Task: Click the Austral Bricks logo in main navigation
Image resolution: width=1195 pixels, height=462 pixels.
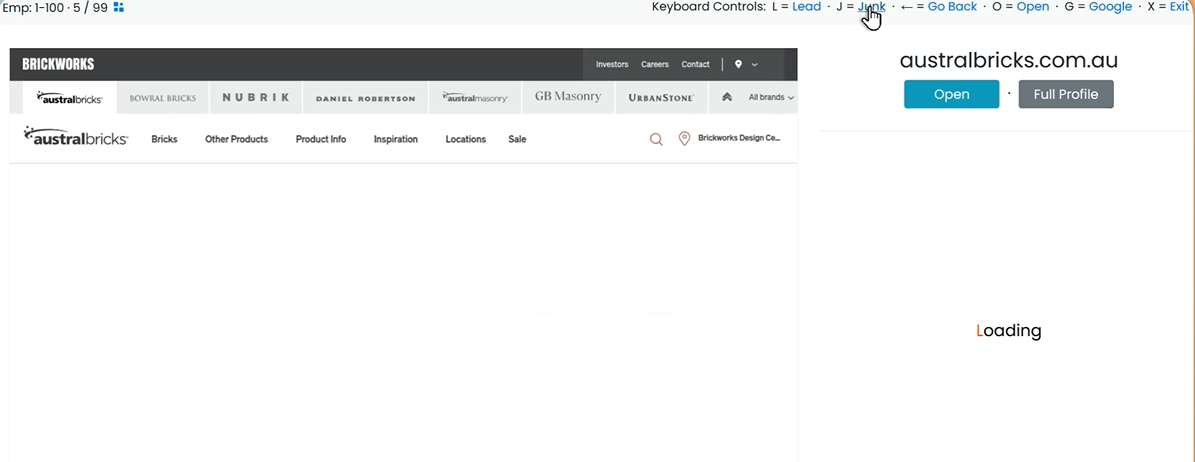Action: click(x=75, y=137)
